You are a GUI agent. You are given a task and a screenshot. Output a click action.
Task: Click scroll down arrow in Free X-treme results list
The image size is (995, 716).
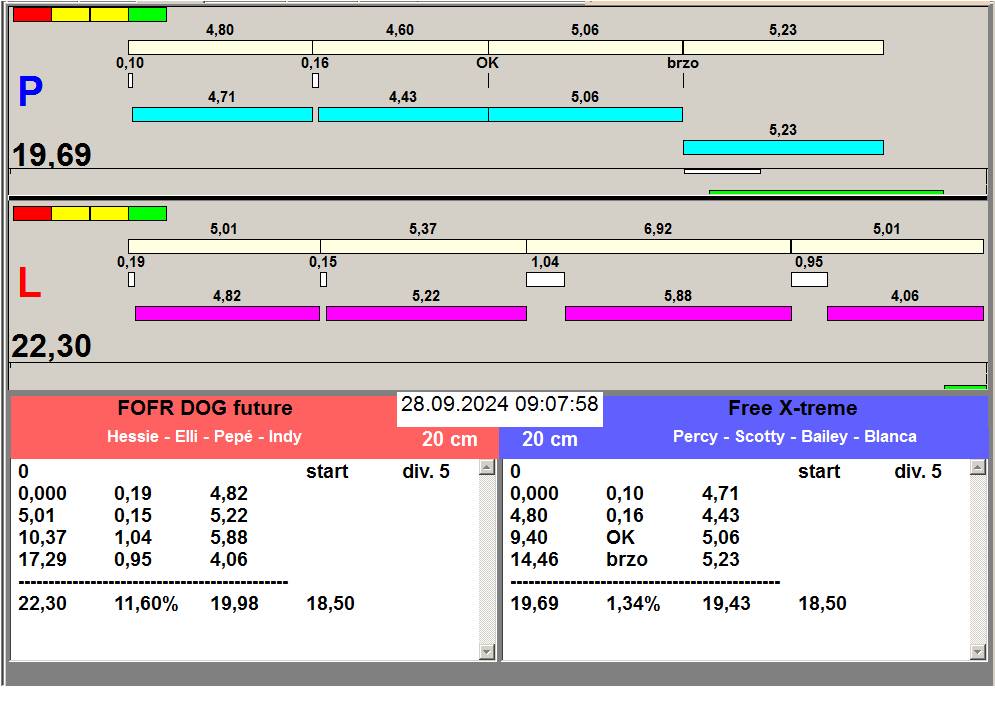pos(978,651)
